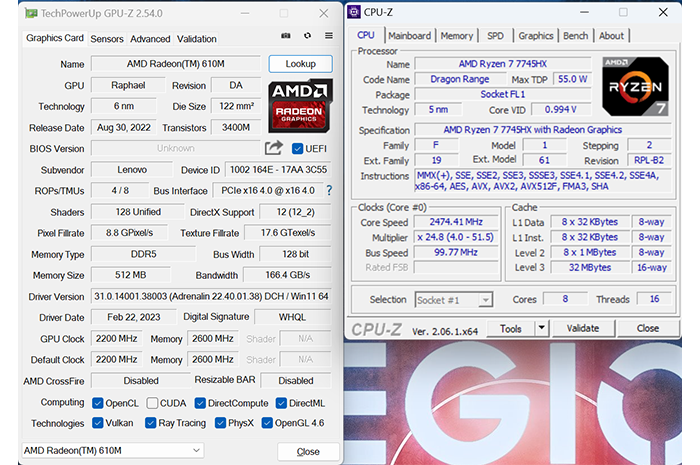The width and height of the screenshot is (700, 465).
Task: Click the Multiplier value x 24.8
Action: coord(456,237)
